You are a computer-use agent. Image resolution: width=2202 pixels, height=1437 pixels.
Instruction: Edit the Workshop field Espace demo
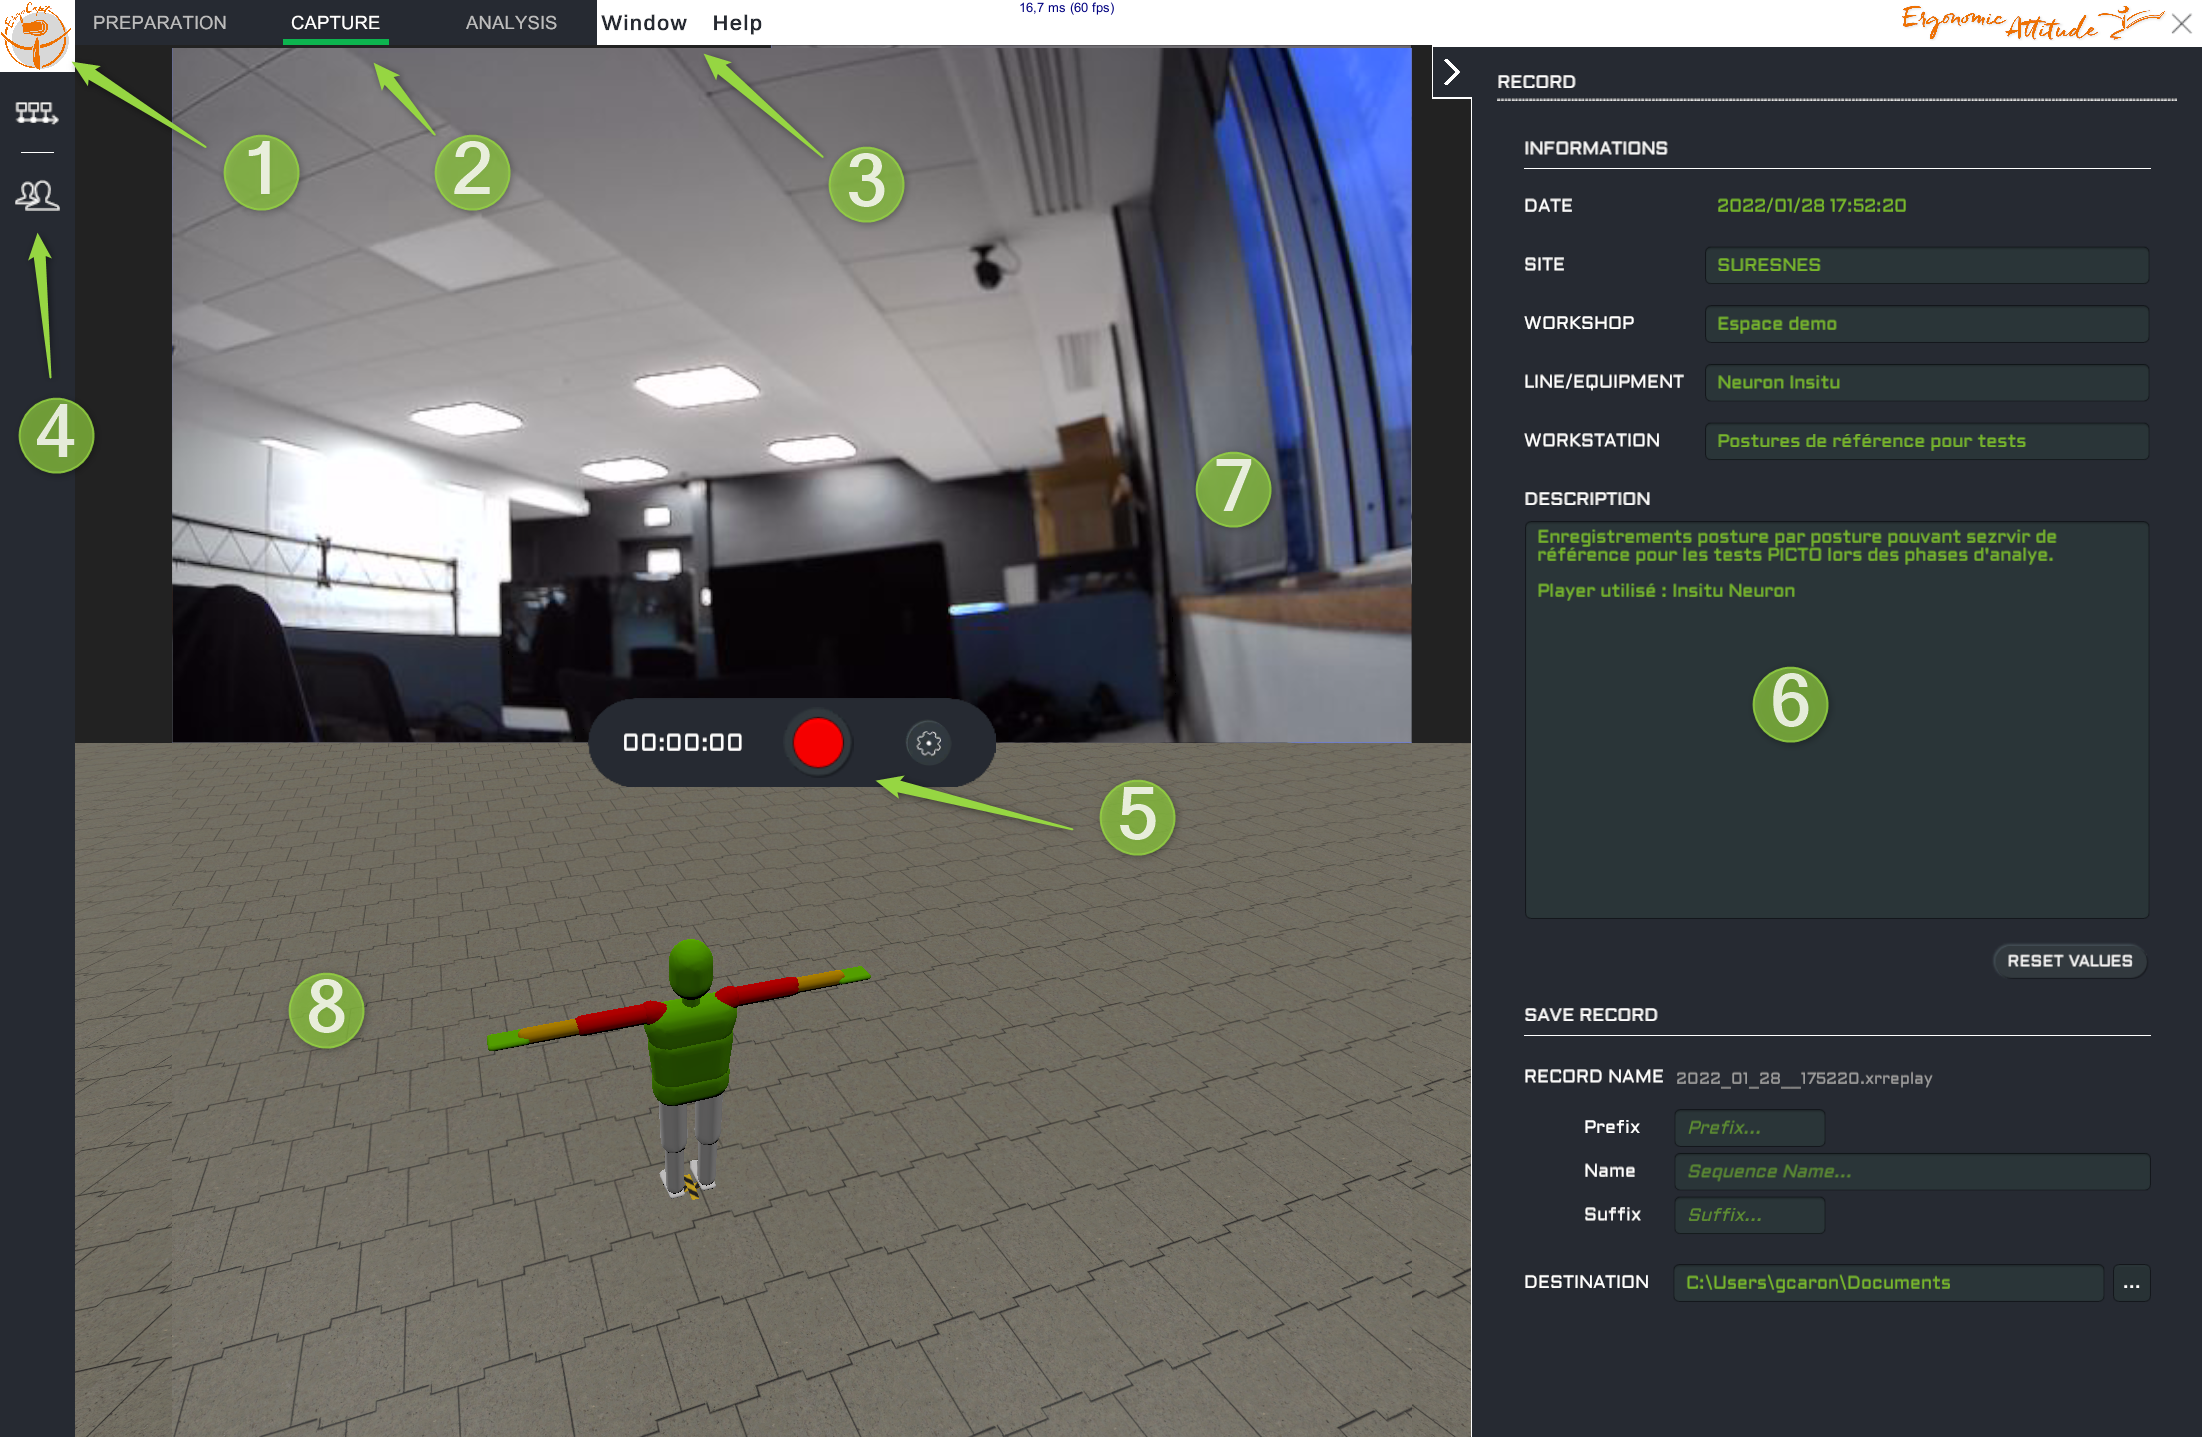(1925, 324)
